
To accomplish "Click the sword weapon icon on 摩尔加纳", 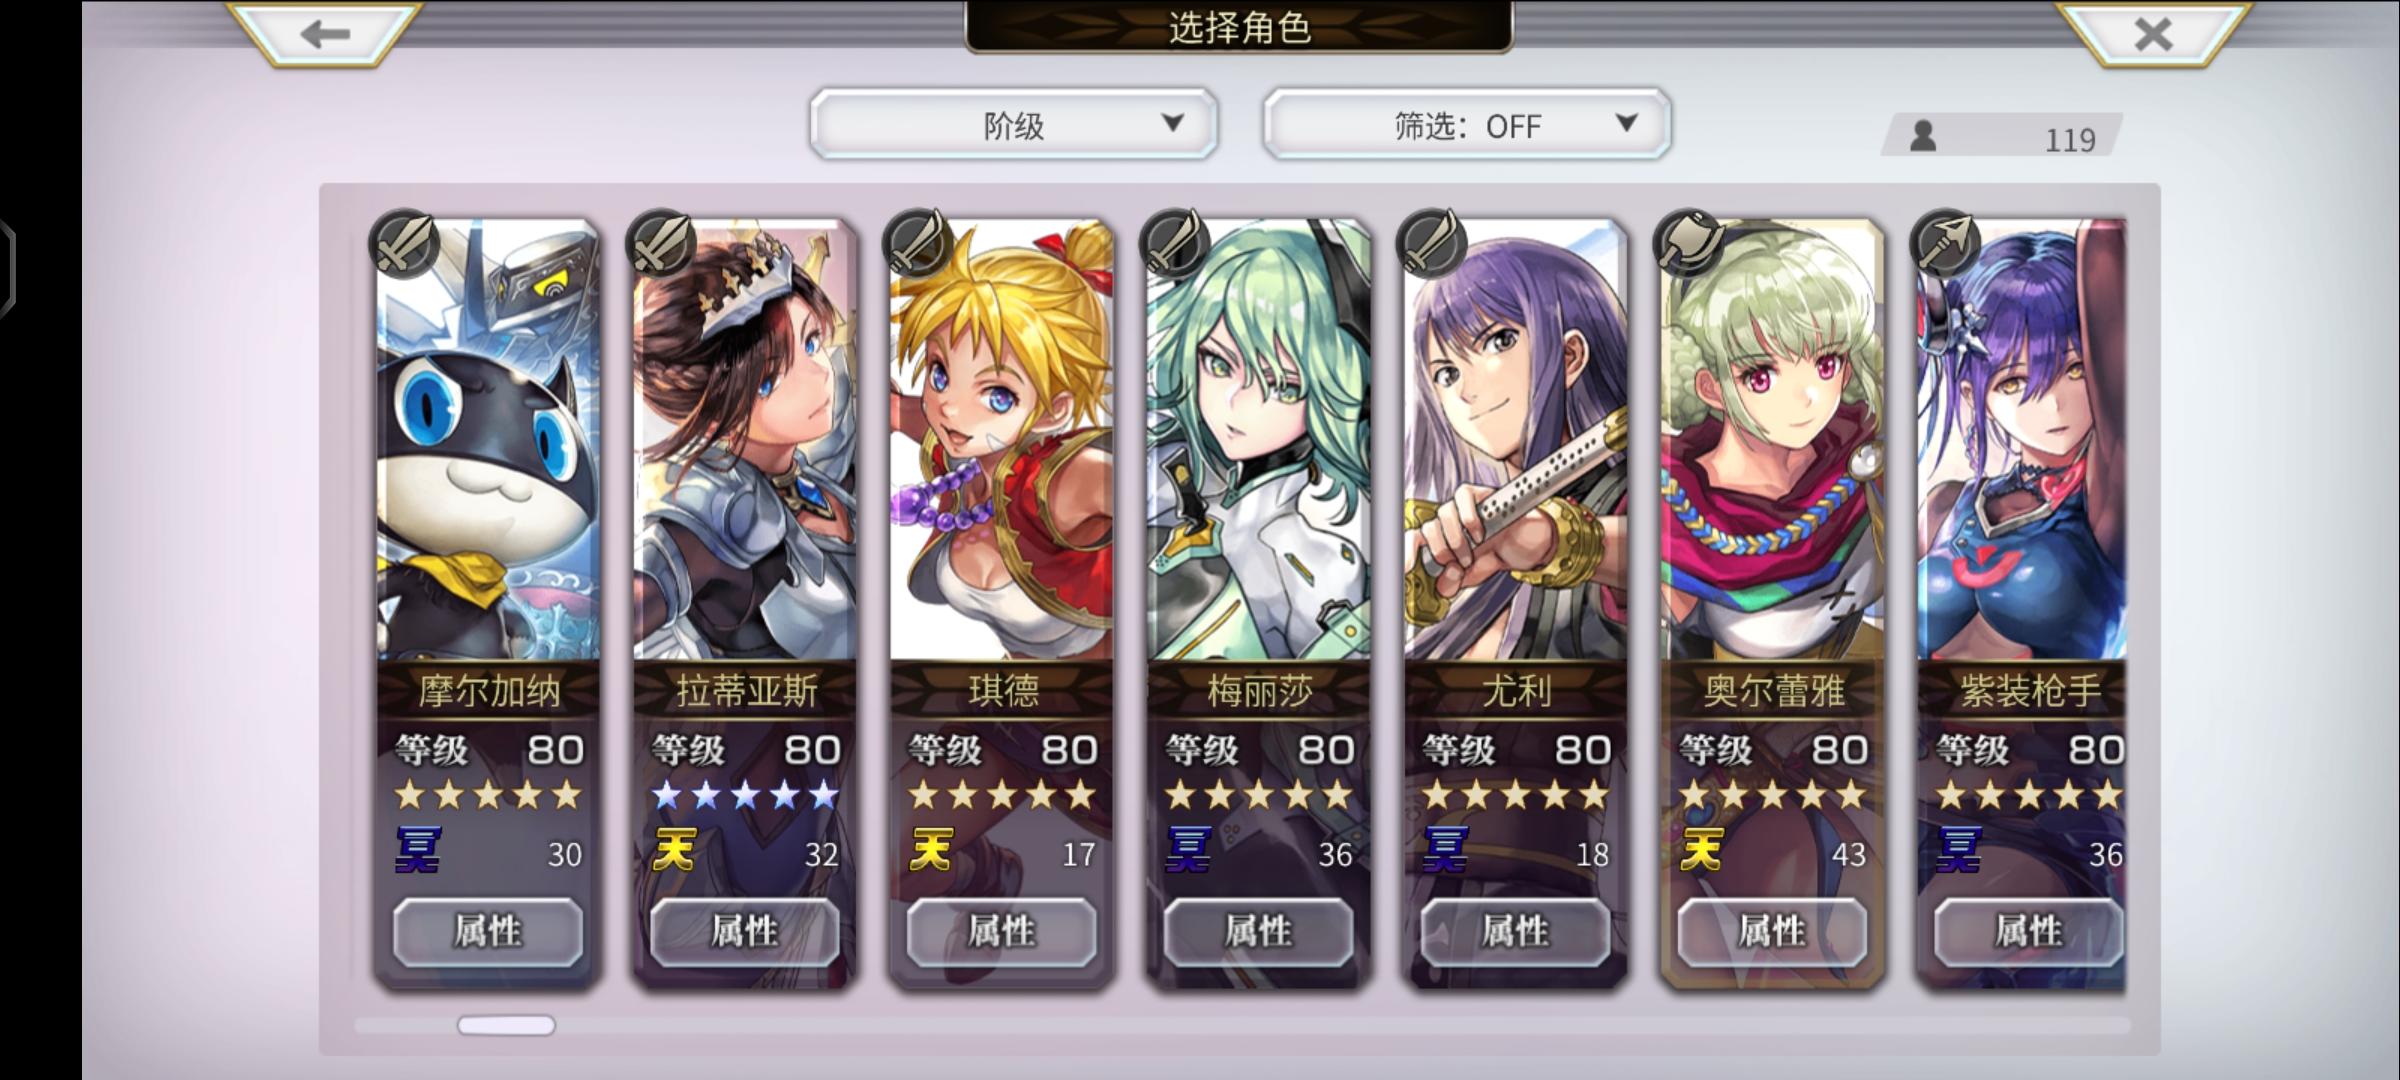I will 404,243.
